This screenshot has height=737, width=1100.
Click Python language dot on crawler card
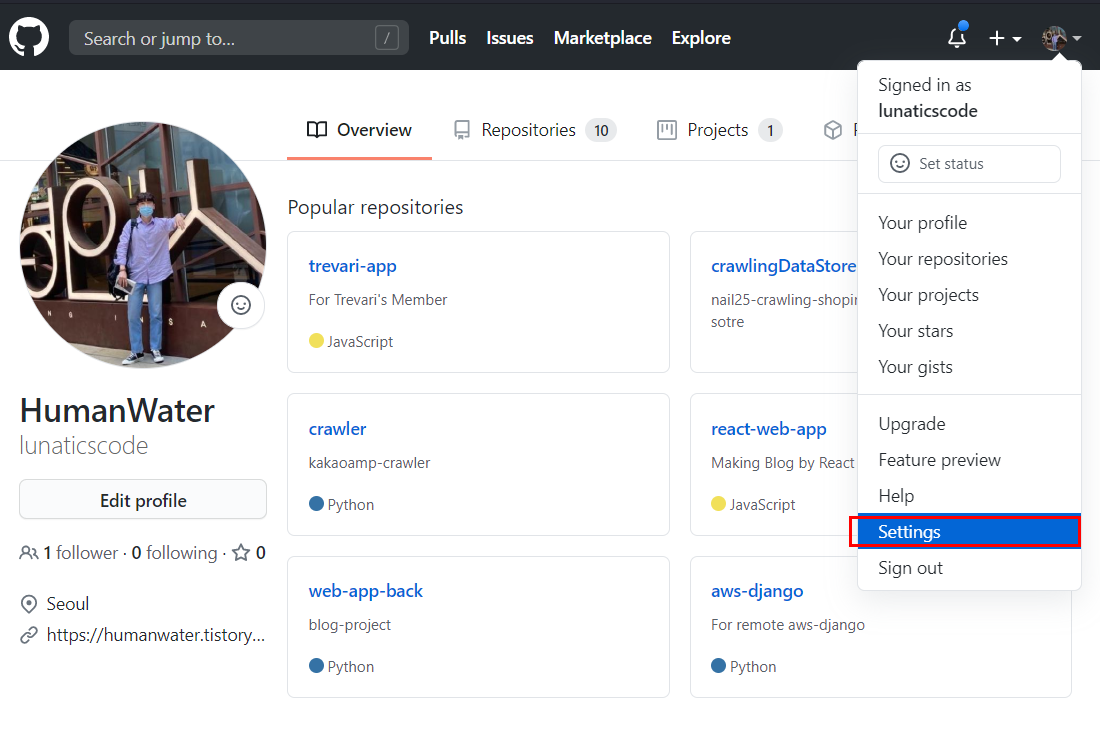316,503
